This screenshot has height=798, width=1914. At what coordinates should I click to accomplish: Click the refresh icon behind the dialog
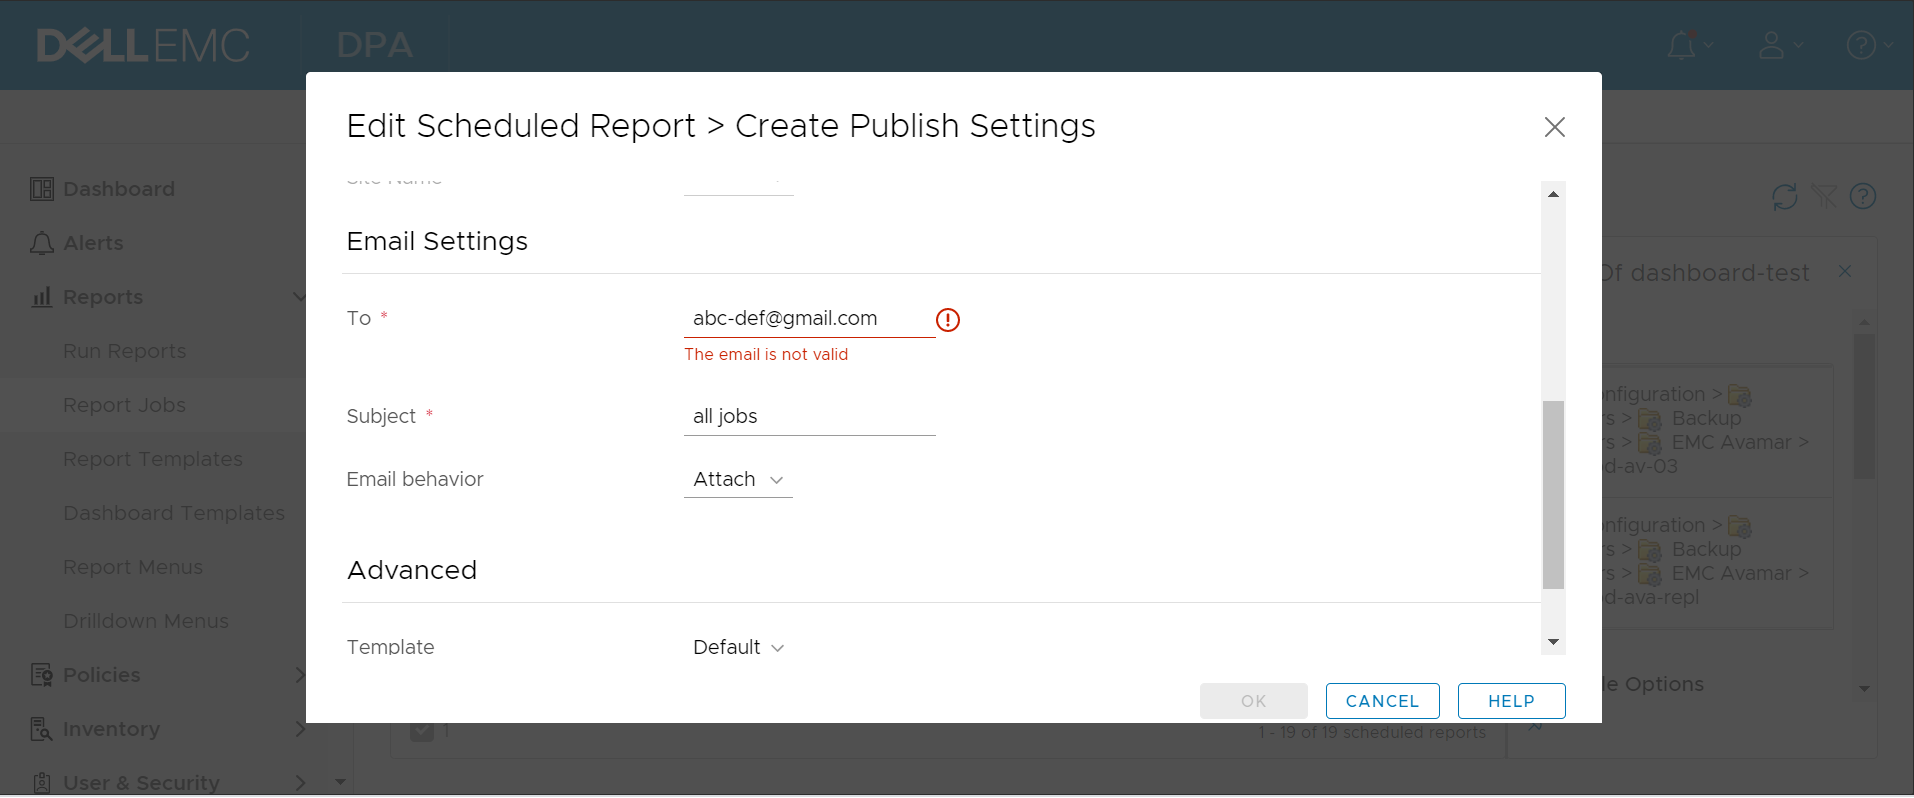click(x=1784, y=196)
